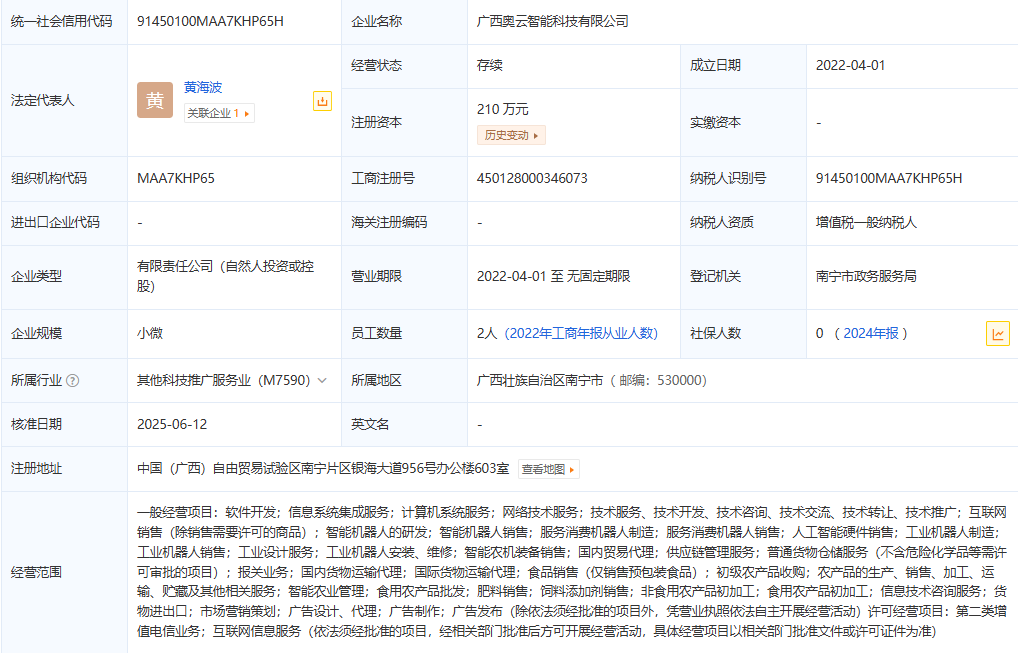Click the 登记机关 value 南宁市政务服务局
The width and height of the screenshot is (1018, 653).
pyautogui.click(x=866, y=276)
